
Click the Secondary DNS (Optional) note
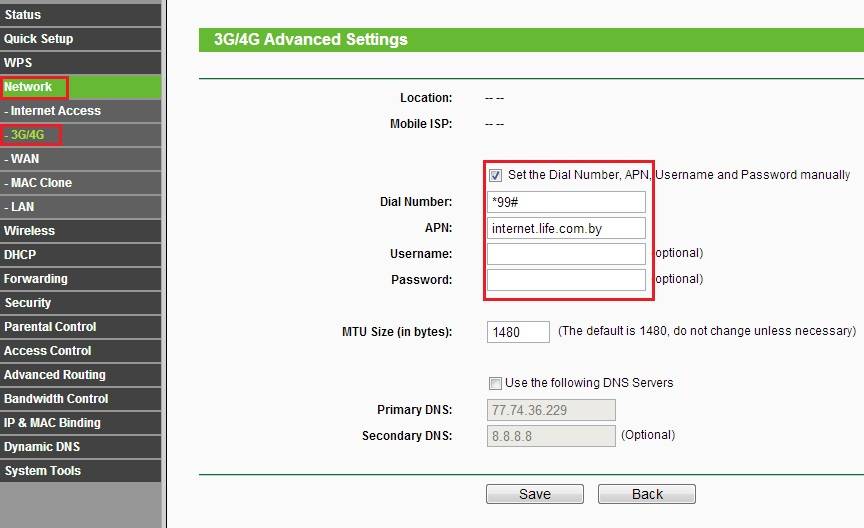pos(648,435)
